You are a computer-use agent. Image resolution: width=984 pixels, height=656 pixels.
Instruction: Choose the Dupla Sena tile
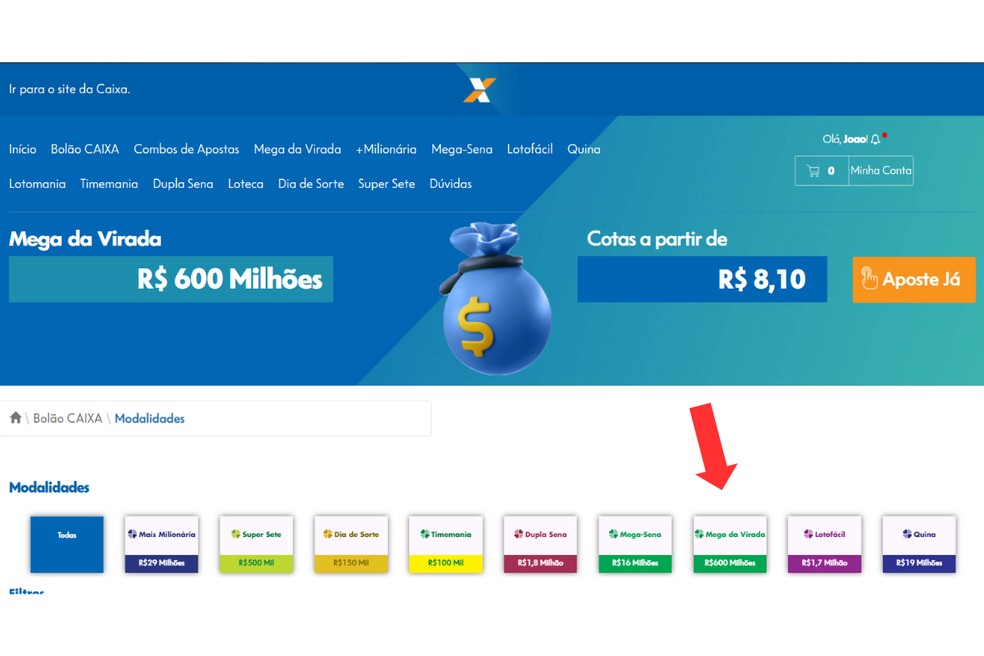pos(540,544)
